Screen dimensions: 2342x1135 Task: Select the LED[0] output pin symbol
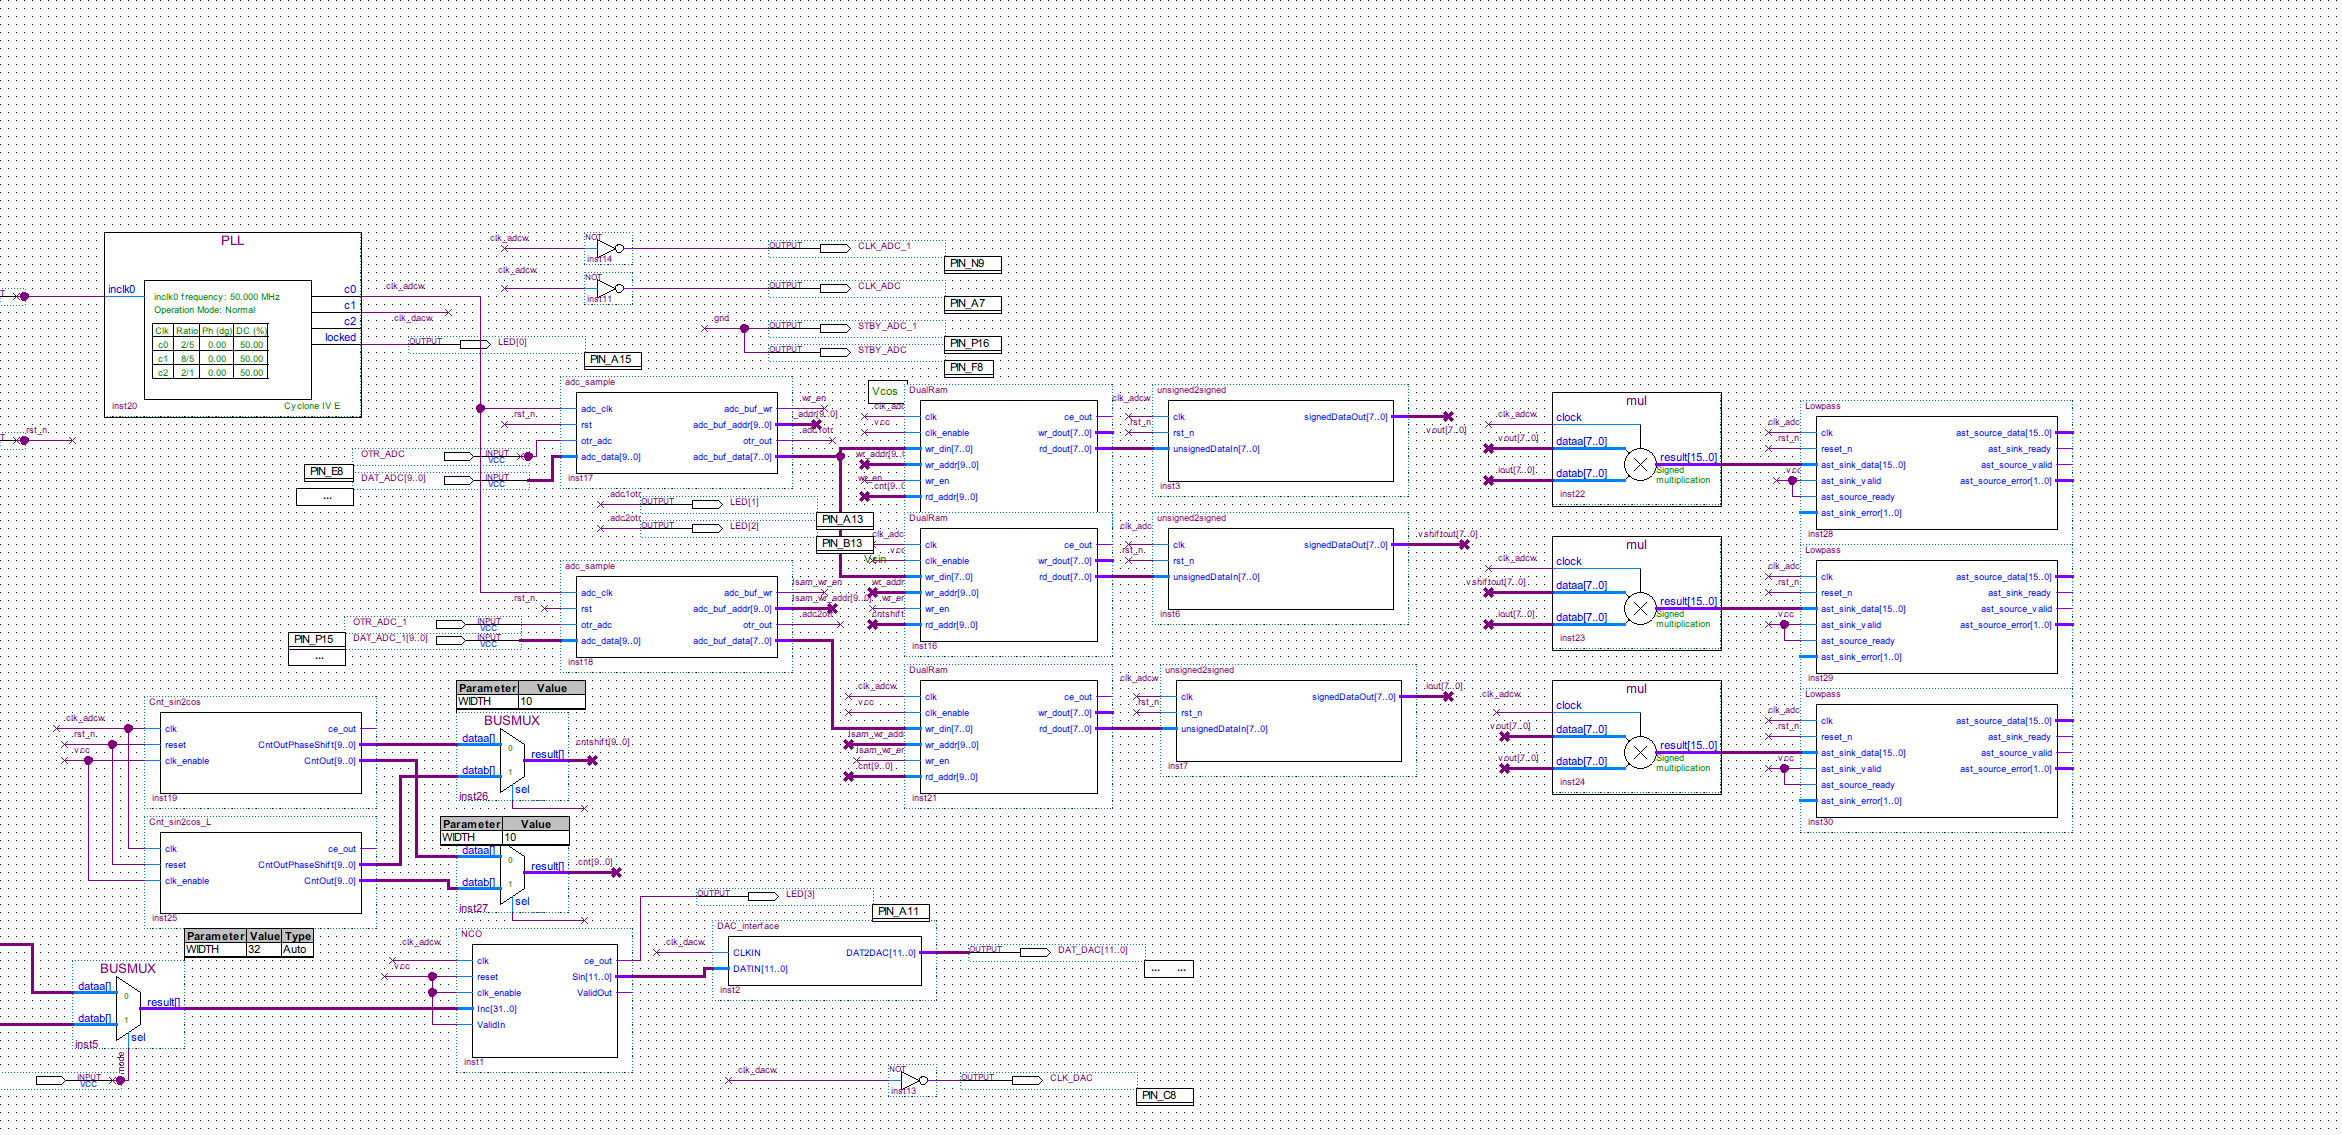click(x=475, y=344)
